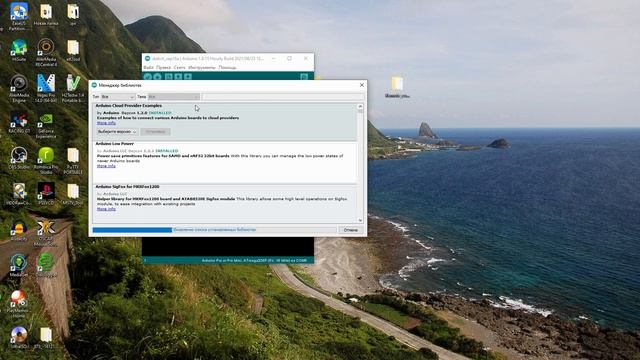This screenshot has width=640, height=360.
Task: Click Upload icon in Arduino toolbar
Action: pos(158,76)
